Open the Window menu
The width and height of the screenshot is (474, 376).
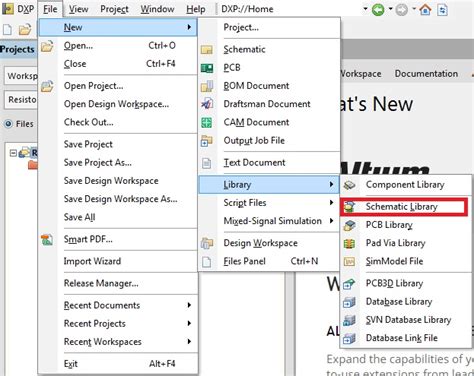(157, 9)
